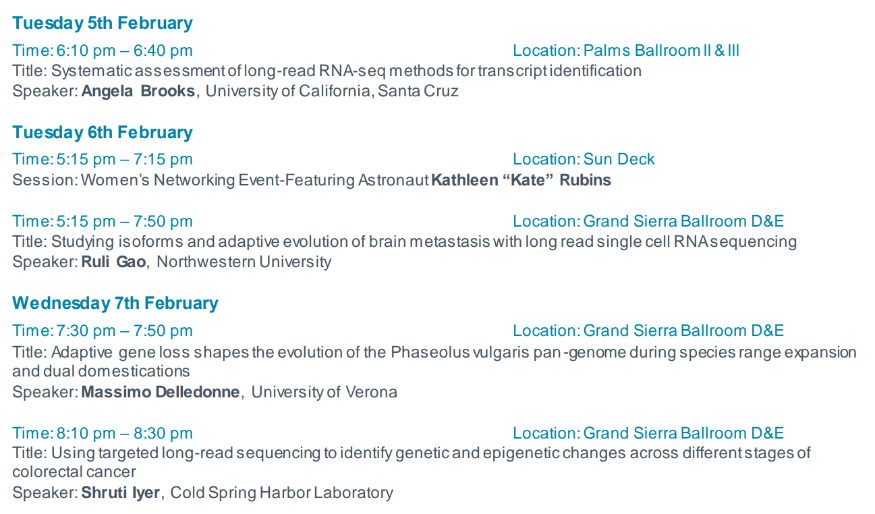The image size is (875, 514).
Task: Click speaker name Ruli Gao
Action: click(x=113, y=262)
